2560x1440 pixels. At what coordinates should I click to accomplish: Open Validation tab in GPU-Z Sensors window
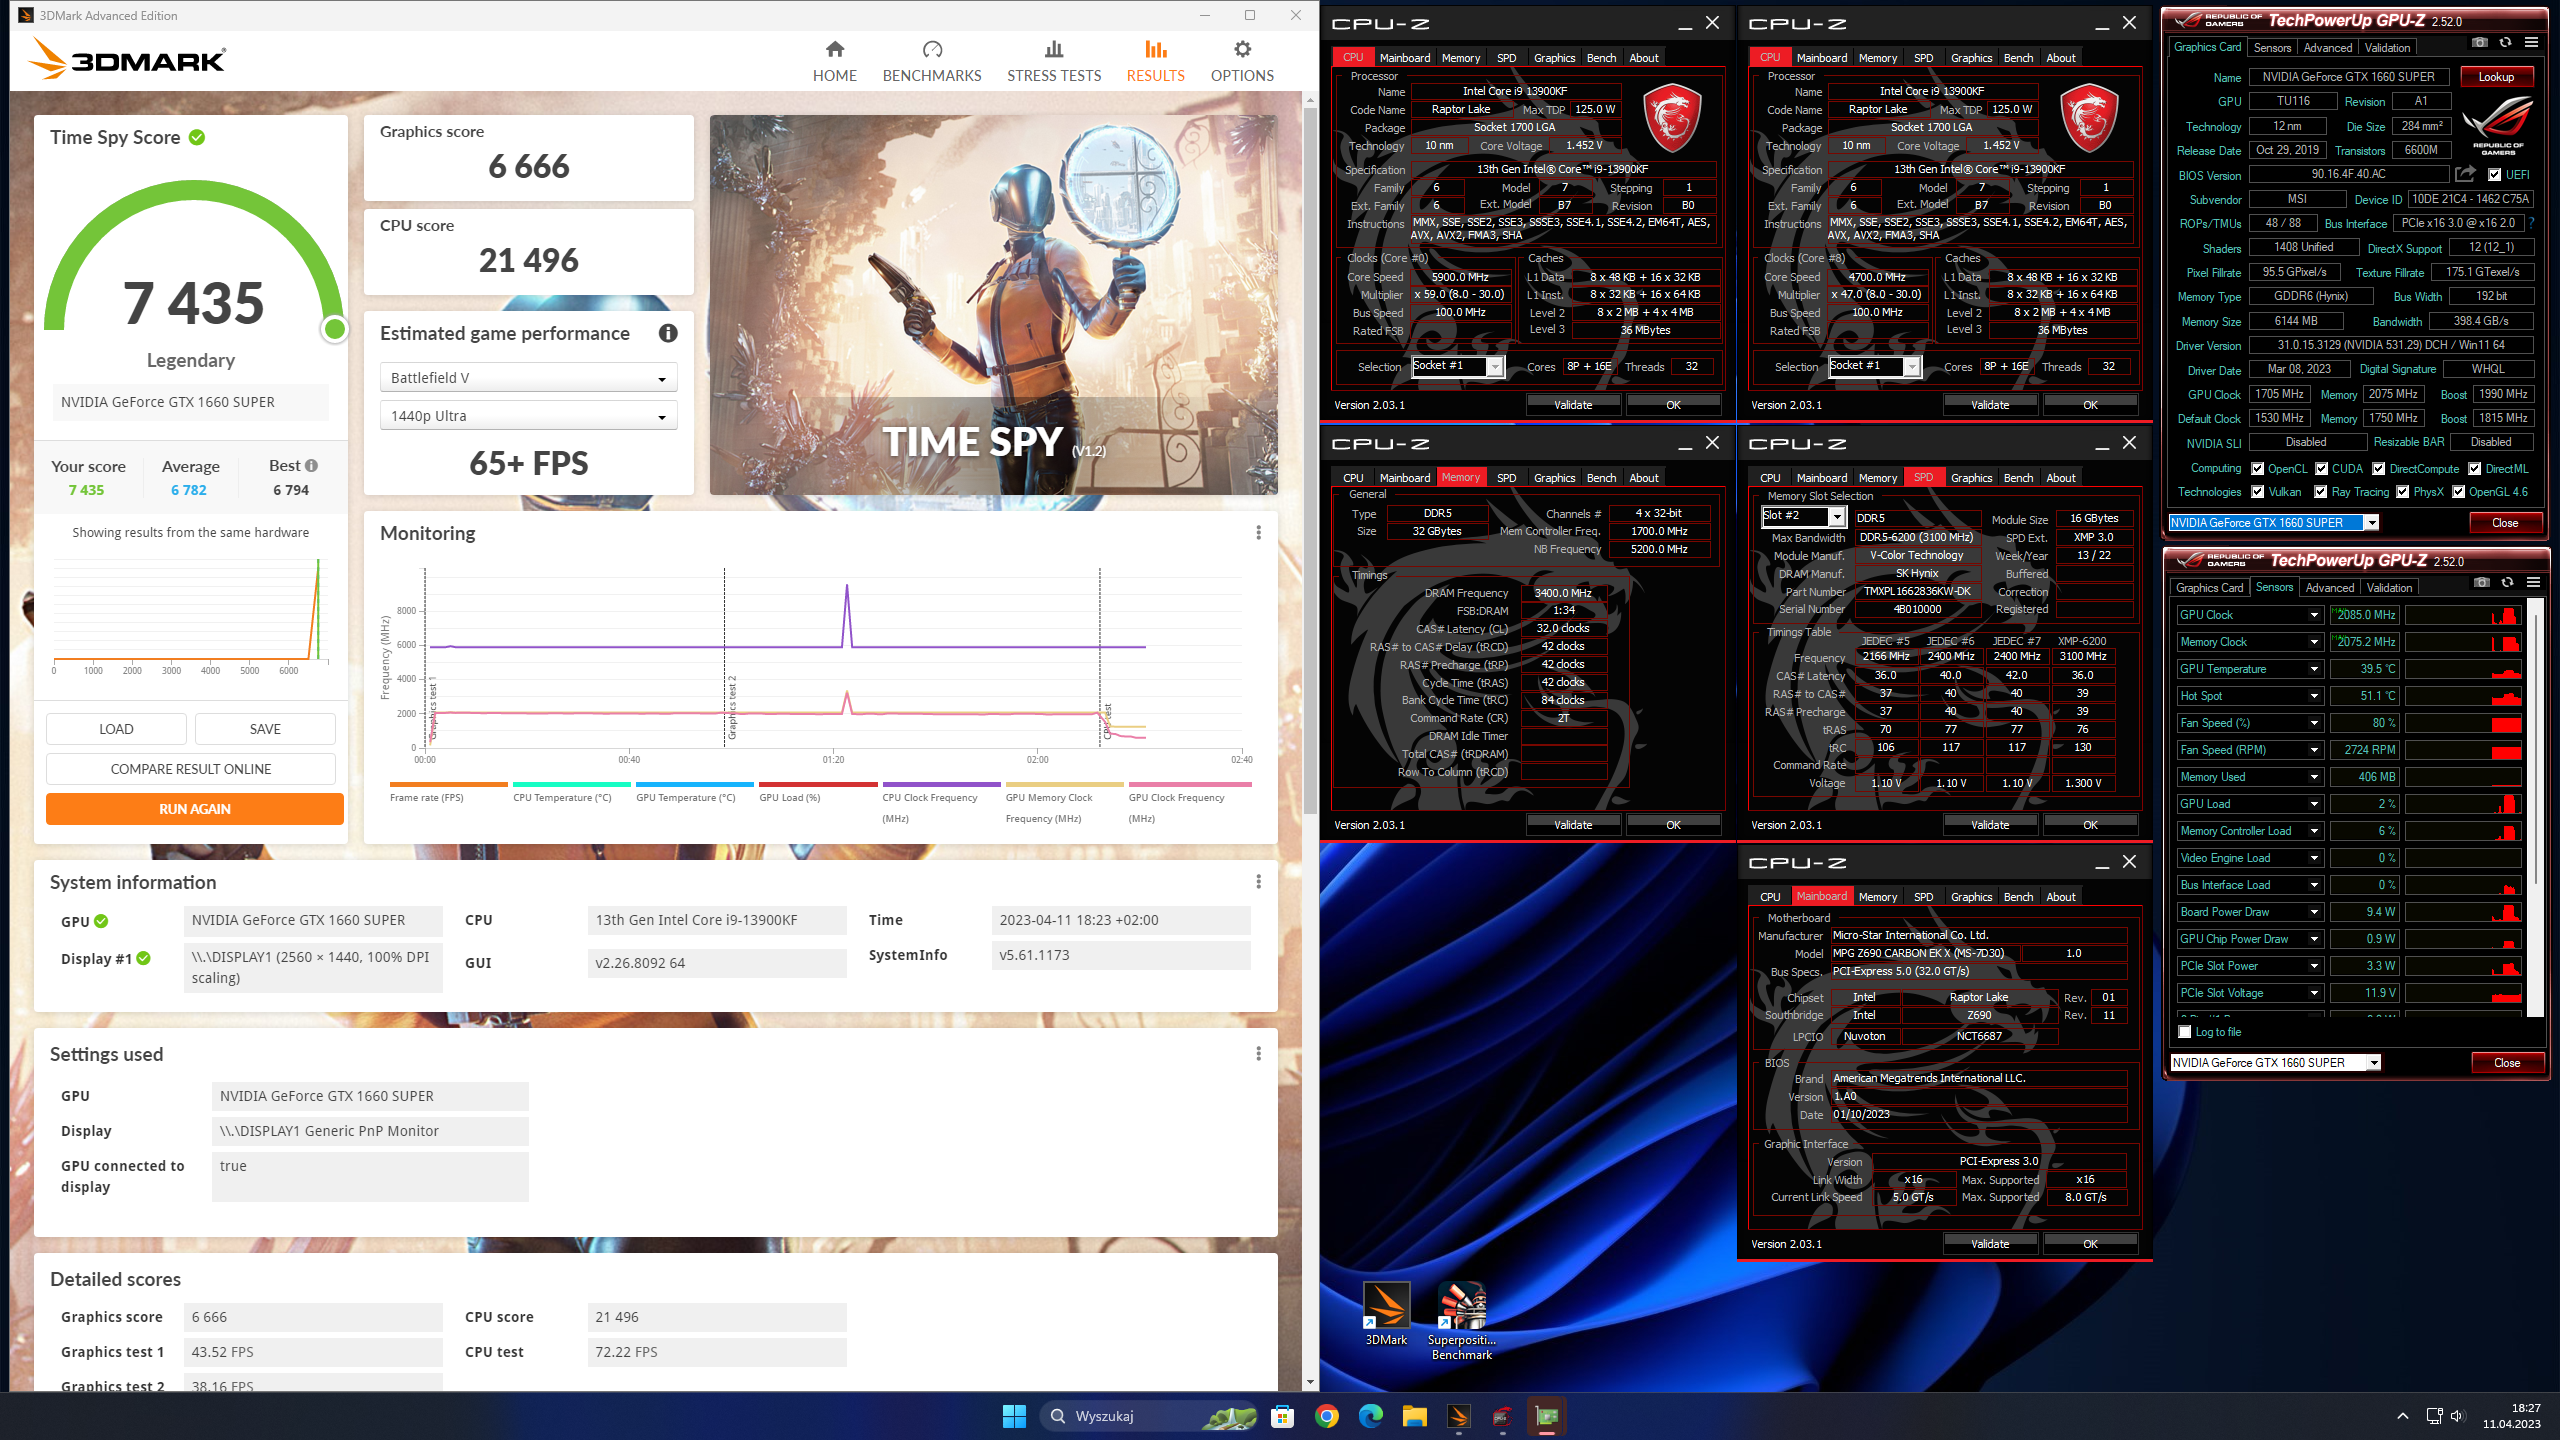[2390, 587]
